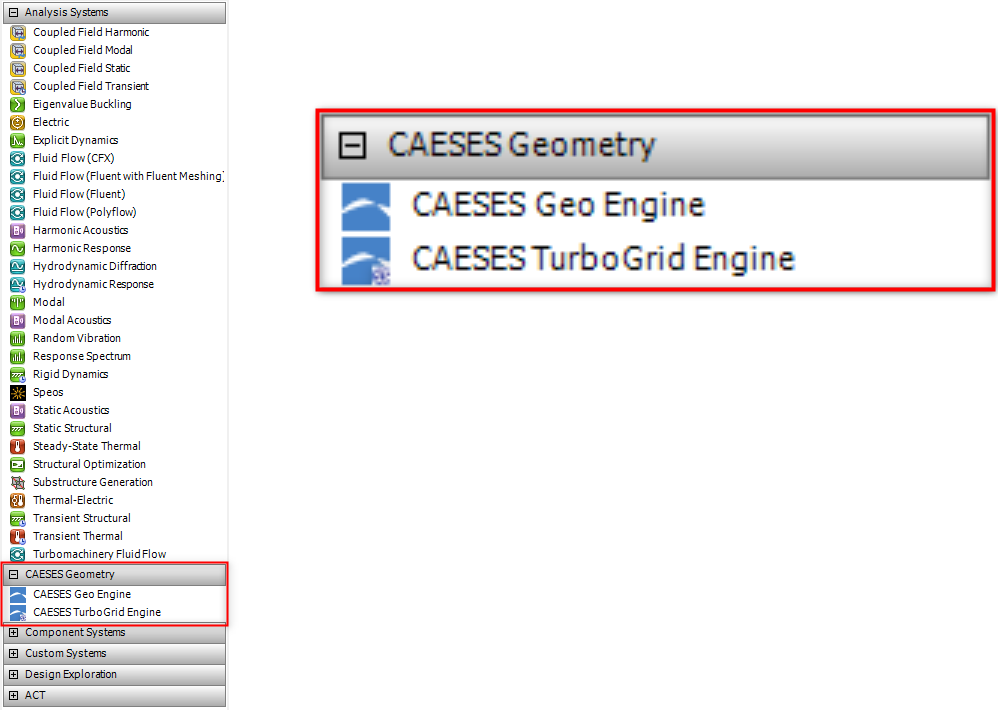The image size is (998, 710).
Task: Click the Coupled Field Transient icon
Action: (18, 87)
